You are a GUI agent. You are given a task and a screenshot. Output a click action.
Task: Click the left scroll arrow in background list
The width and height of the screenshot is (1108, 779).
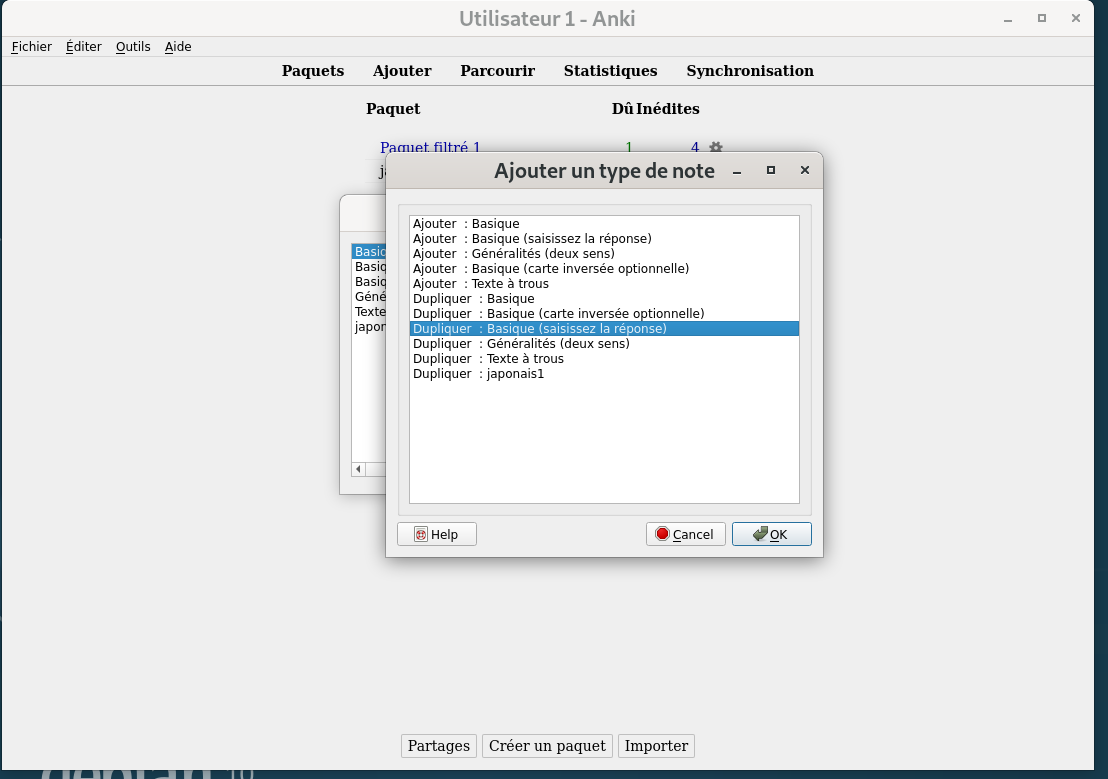tap(358, 469)
